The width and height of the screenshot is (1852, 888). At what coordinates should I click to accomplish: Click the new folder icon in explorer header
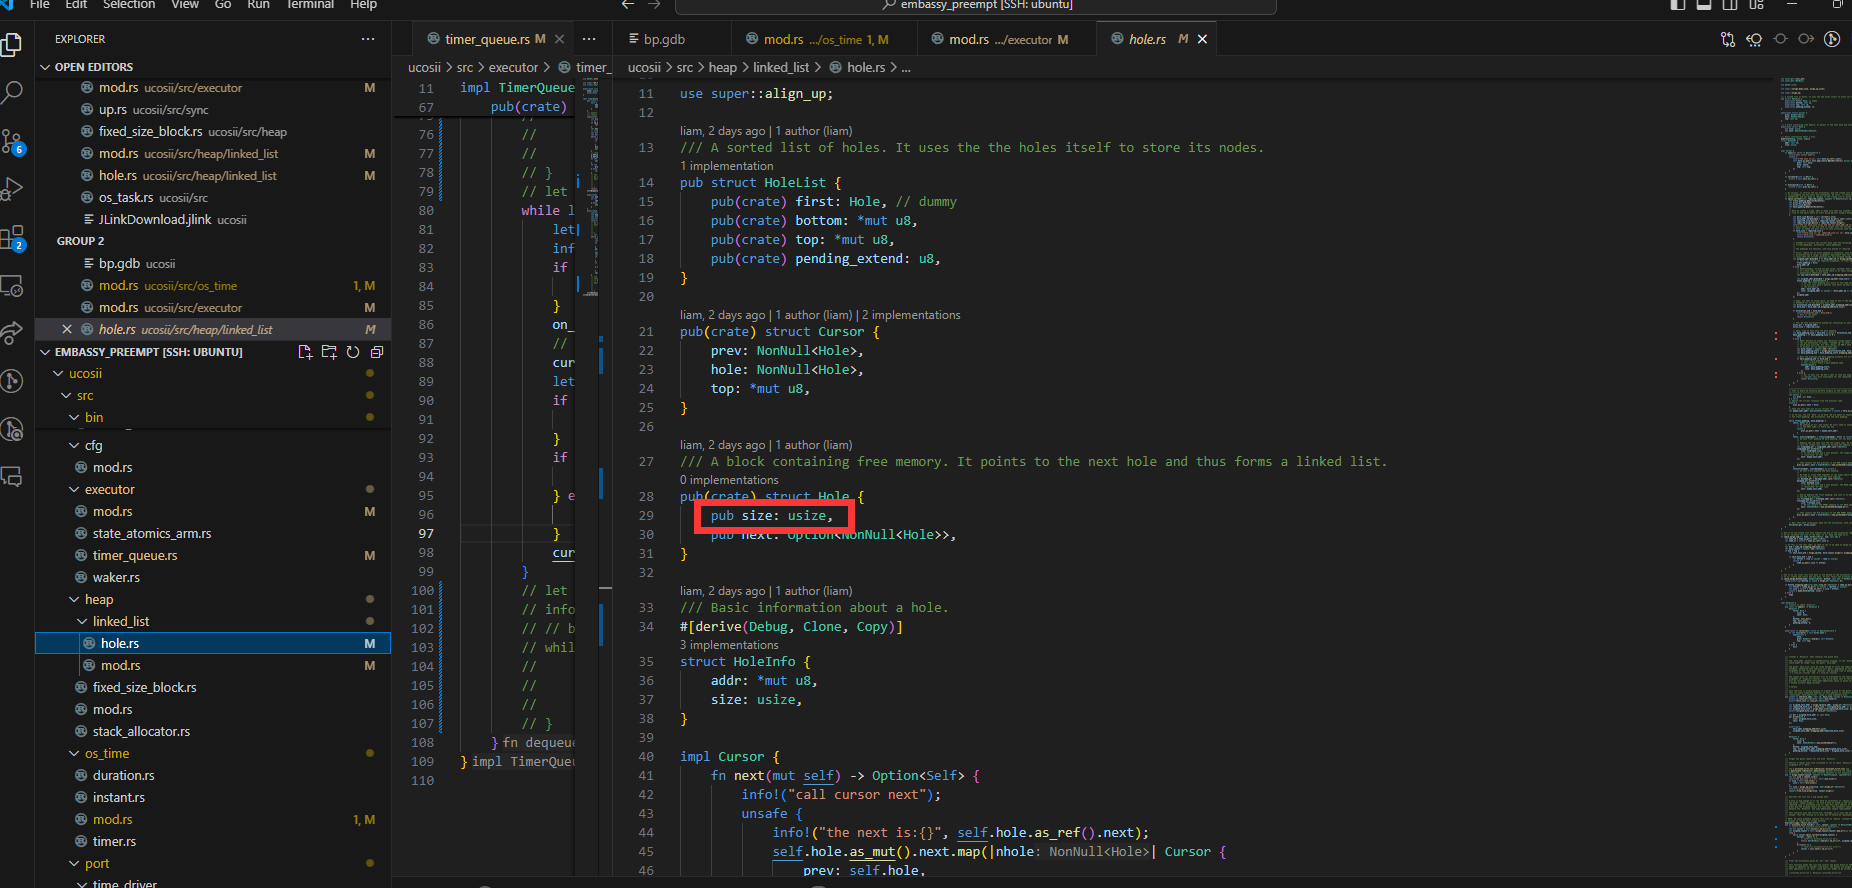click(329, 352)
